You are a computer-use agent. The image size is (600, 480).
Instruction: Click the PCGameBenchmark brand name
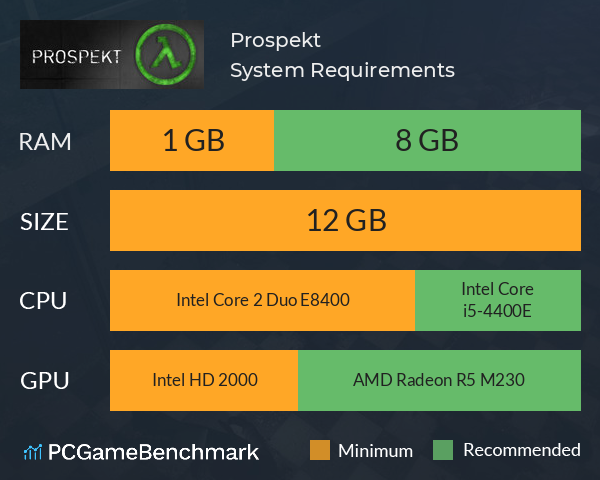tap(153, 452)
